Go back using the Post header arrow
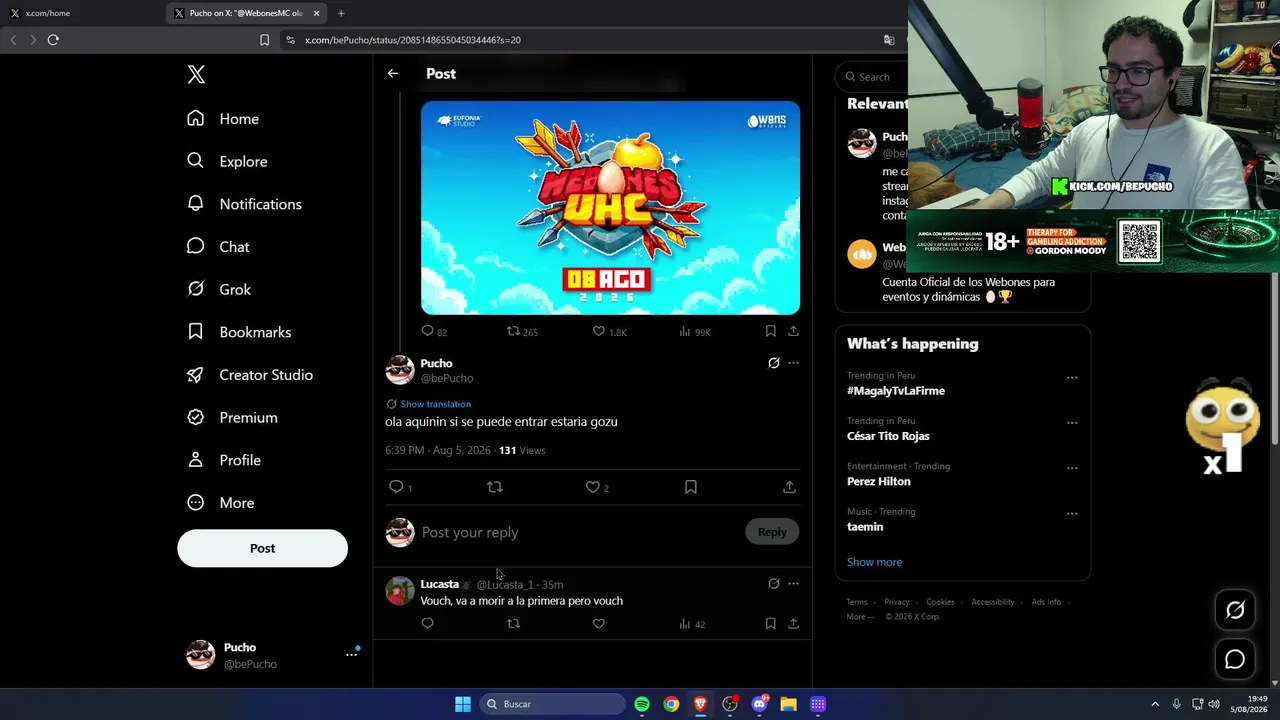 tap(393, 73)
